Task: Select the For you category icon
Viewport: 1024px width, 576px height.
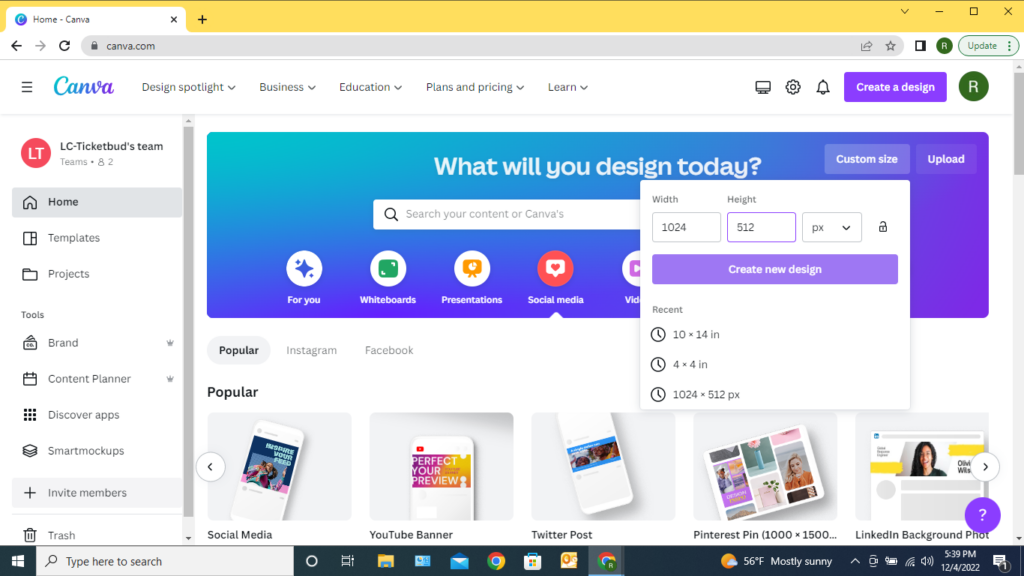Action: (x=304, y=268)
